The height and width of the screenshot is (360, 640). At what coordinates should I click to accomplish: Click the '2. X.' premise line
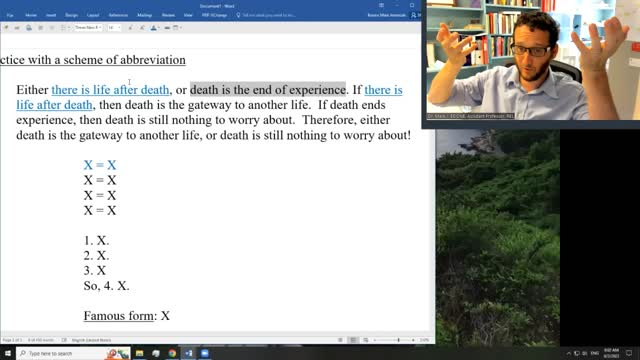[96, 256]
